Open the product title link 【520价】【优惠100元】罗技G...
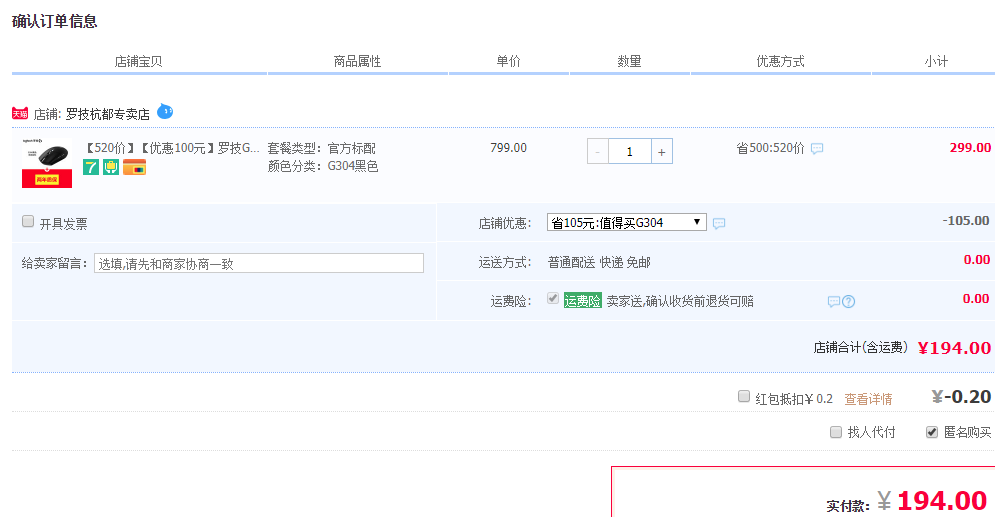This screenshot has width=995, height=517. click(x=171, y=148)
